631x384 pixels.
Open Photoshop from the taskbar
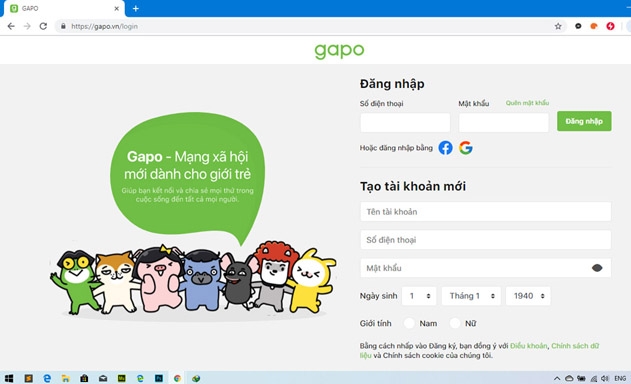click(x=159, y=378)
